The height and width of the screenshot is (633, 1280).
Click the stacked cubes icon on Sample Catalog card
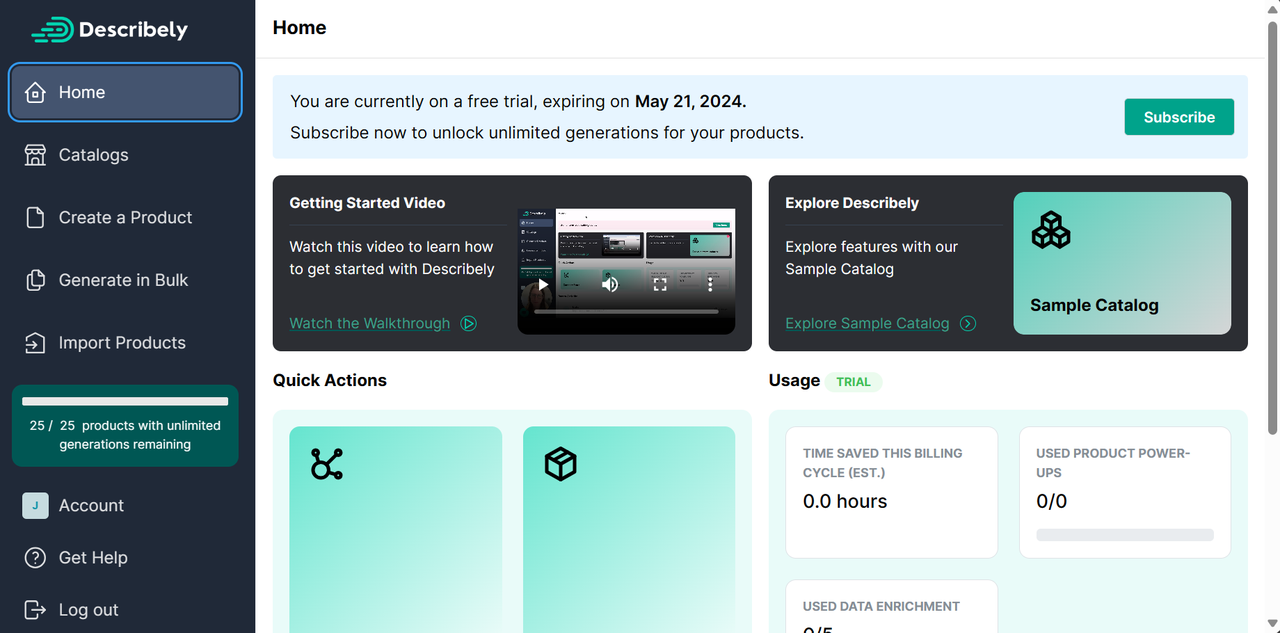(1051, 230)
